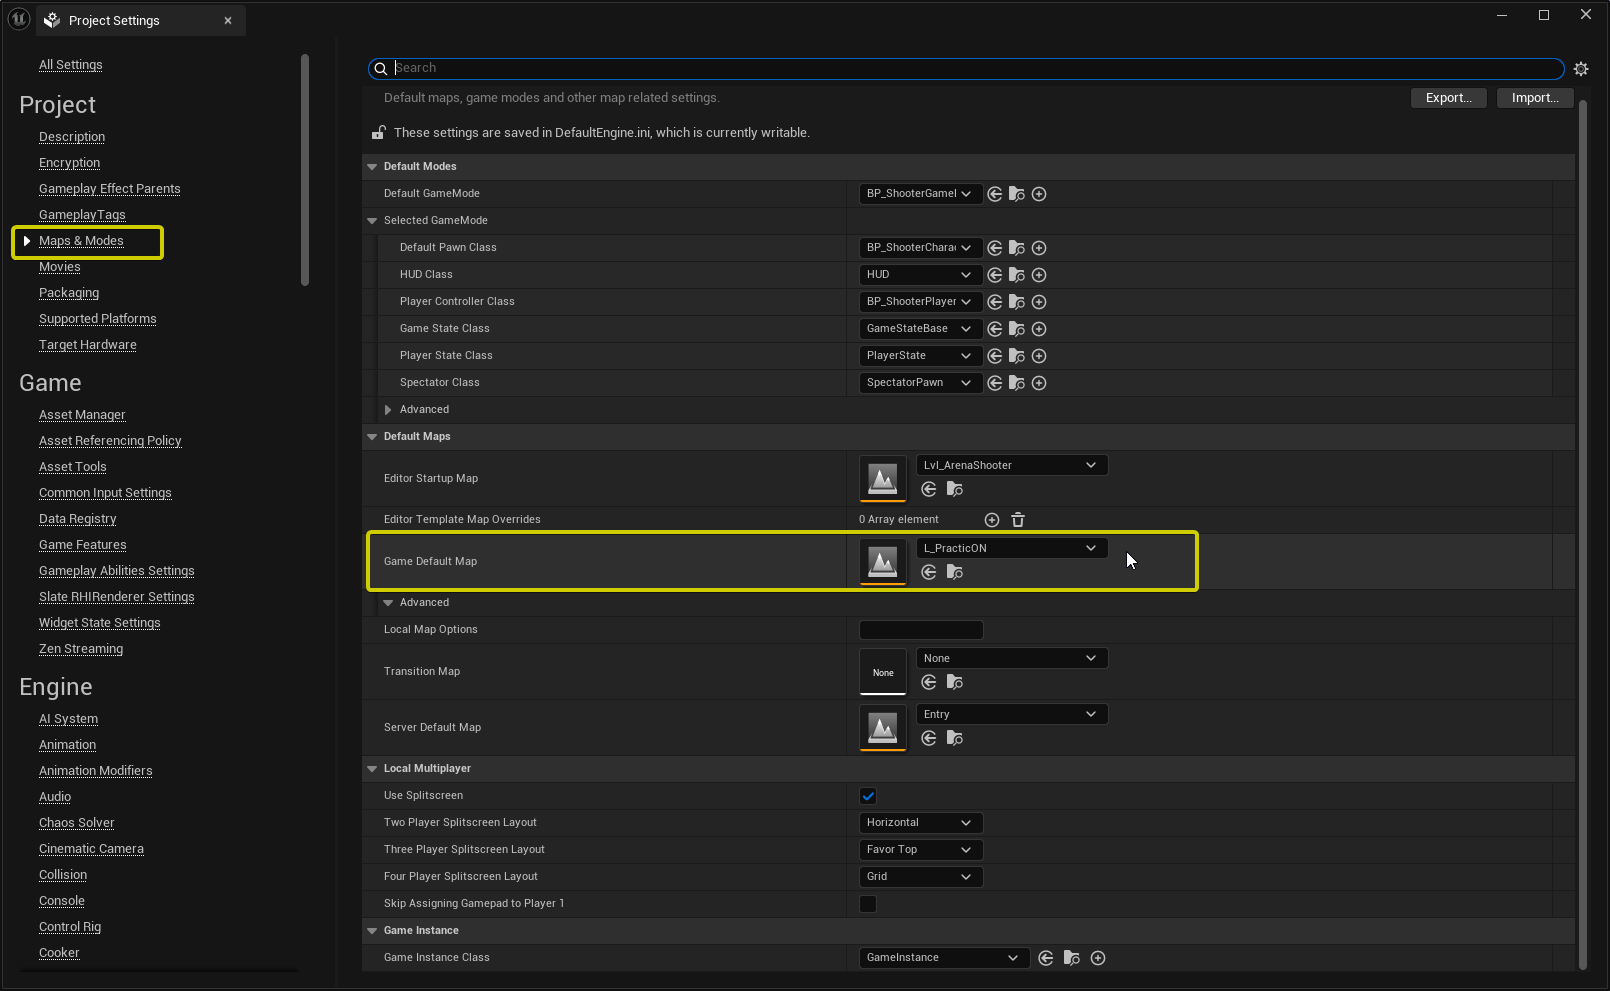Click the settings gear next to search bar
The image size is (1610, 991).
1581,69
